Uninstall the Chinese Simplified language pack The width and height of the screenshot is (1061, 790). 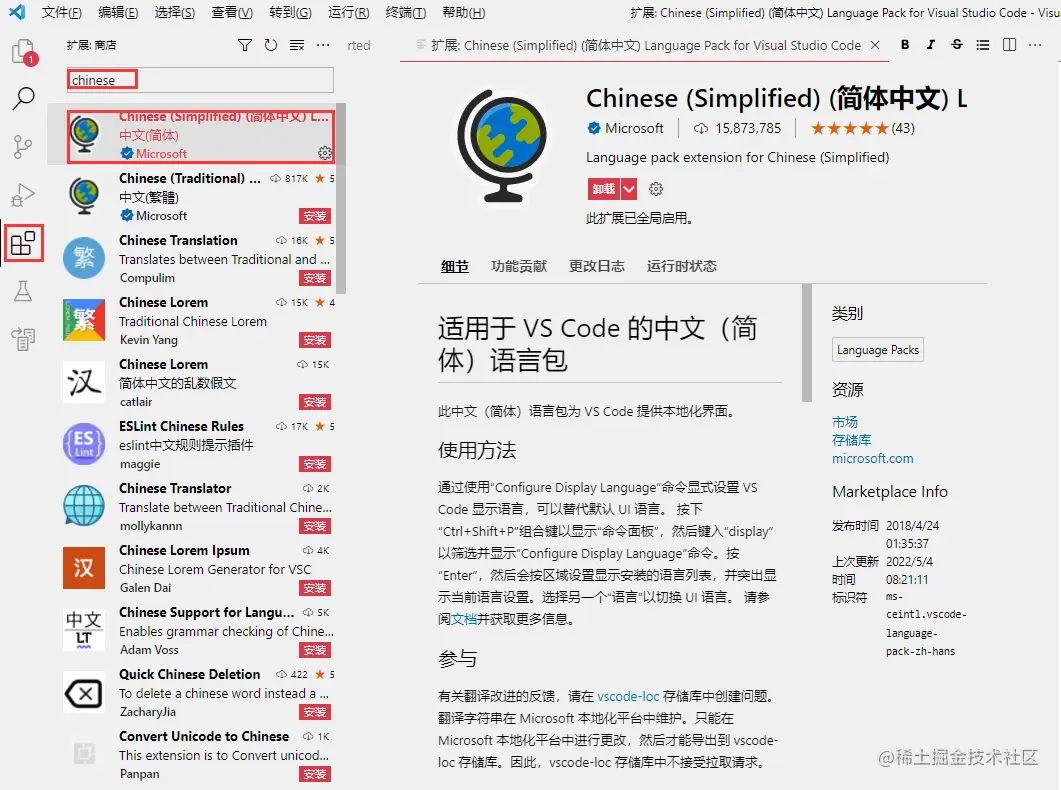pyautogui.click(x=604, y=189)
